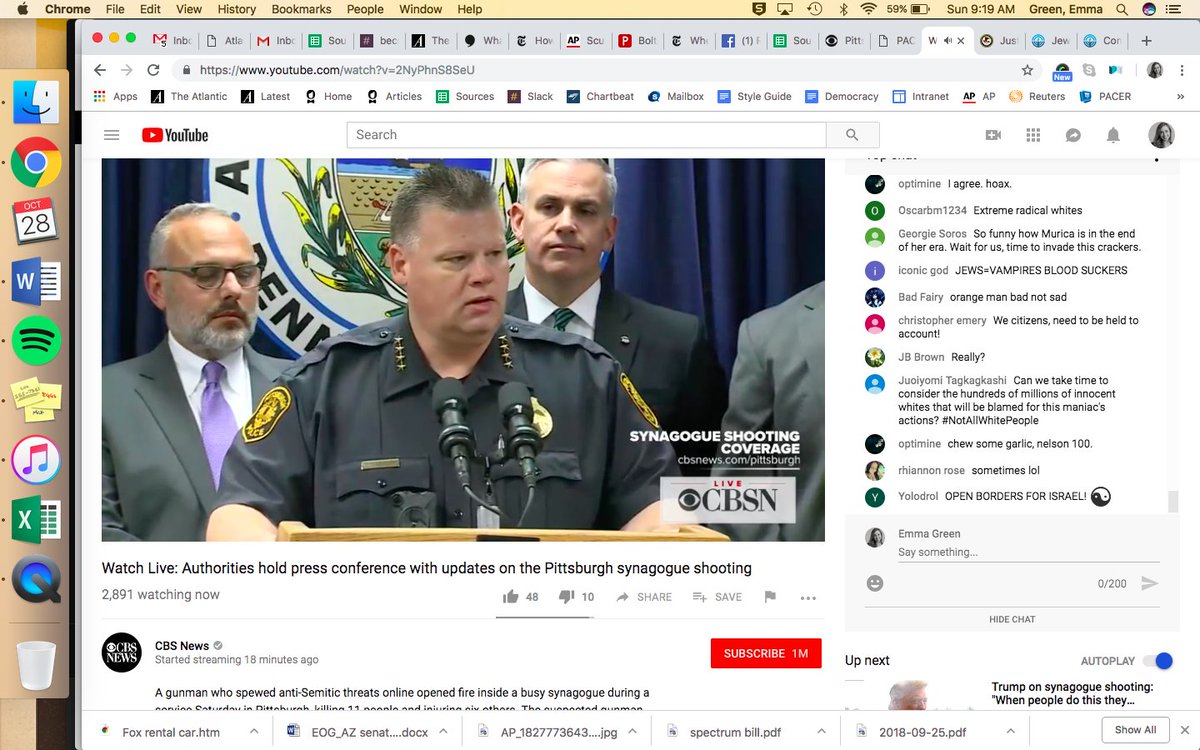Viewport: 1200px width, 750px height.
Task: Open the Wi-Fi status menu
Action: [867, 9]
